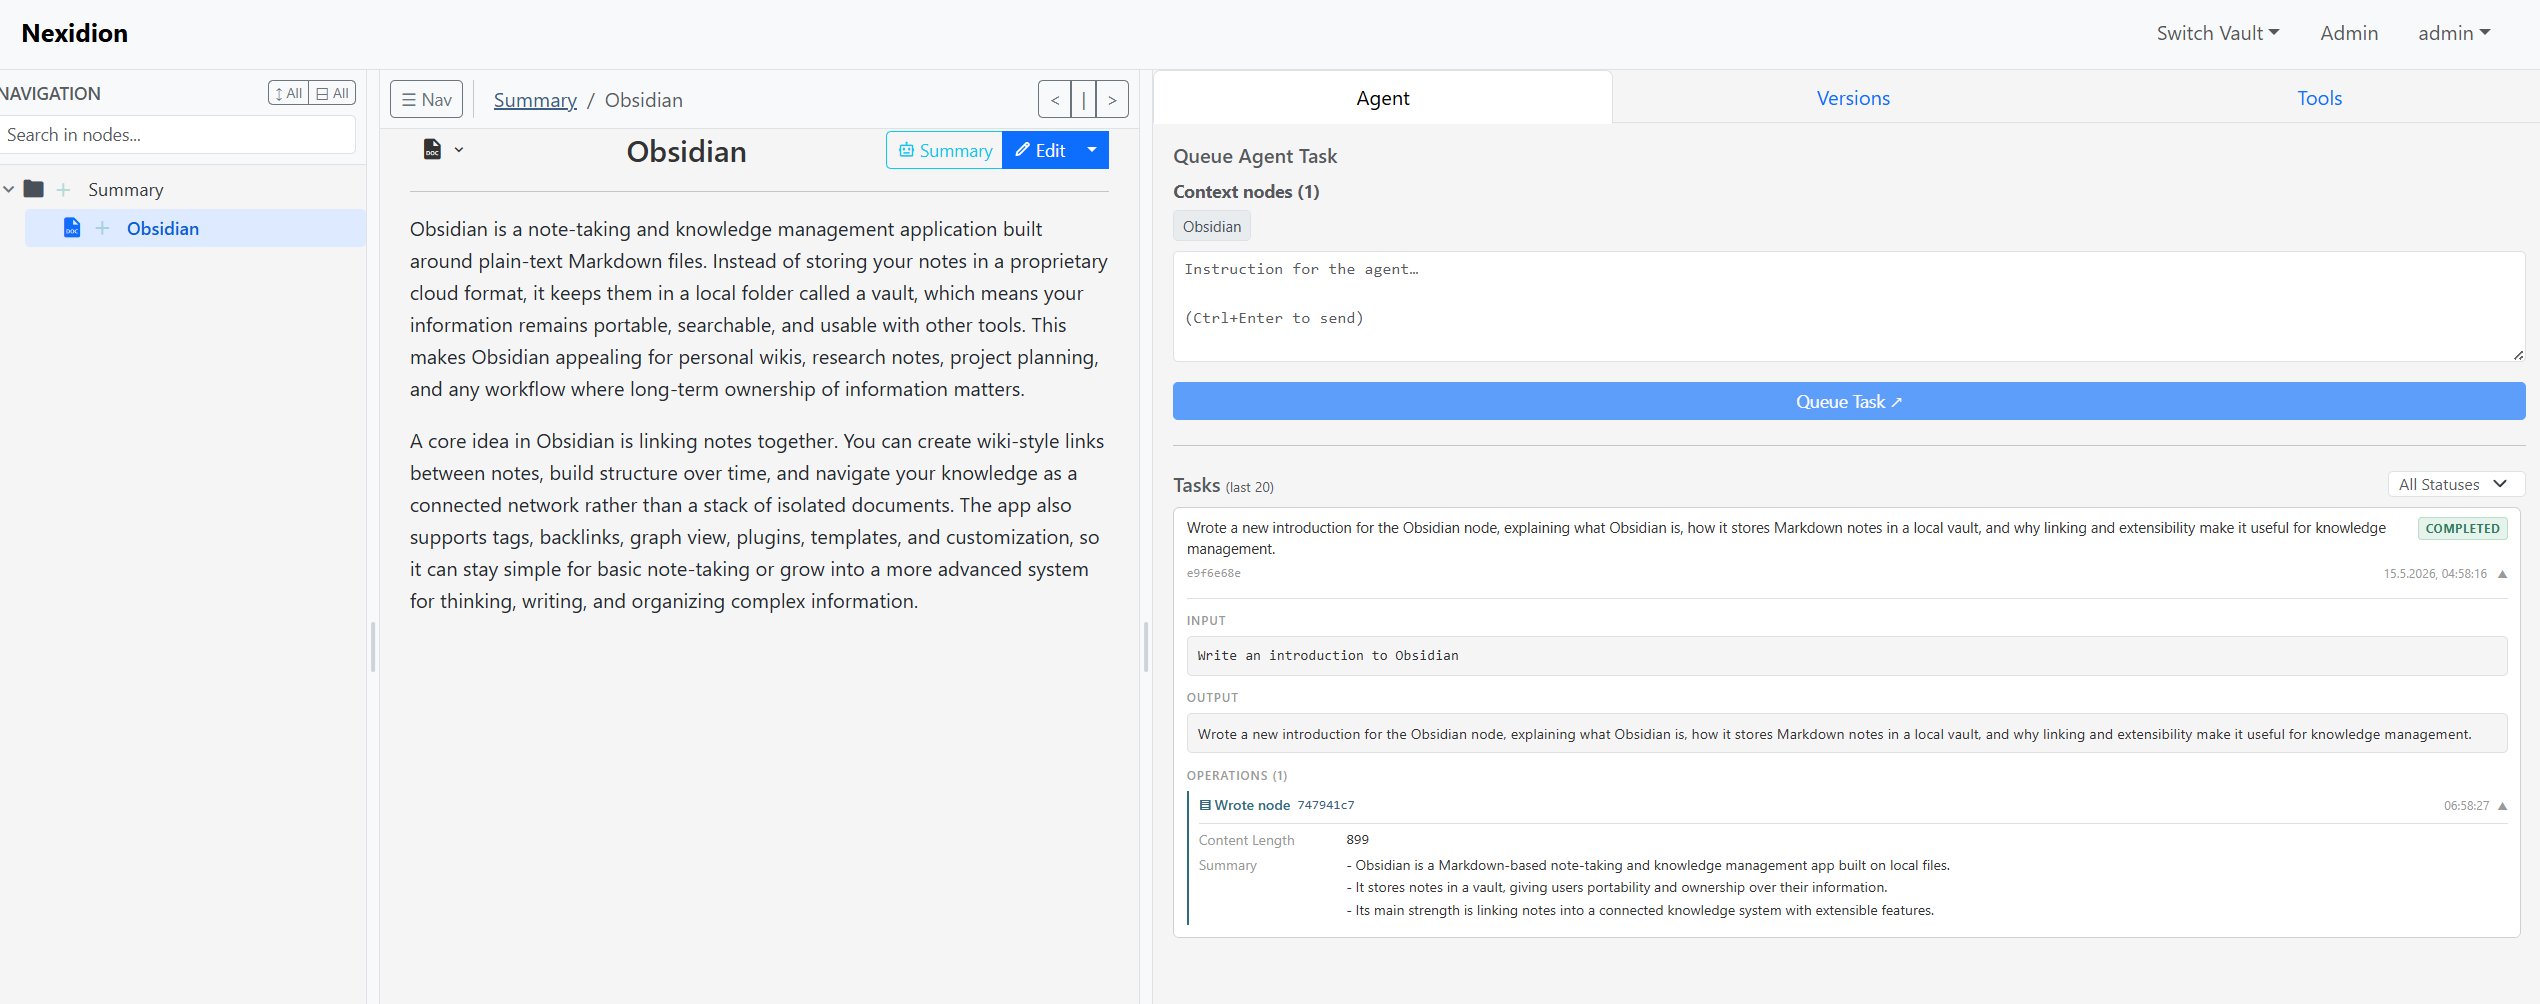
Task: Click the Queue Agent Task heading
Action: click(x=1254, y=156)
